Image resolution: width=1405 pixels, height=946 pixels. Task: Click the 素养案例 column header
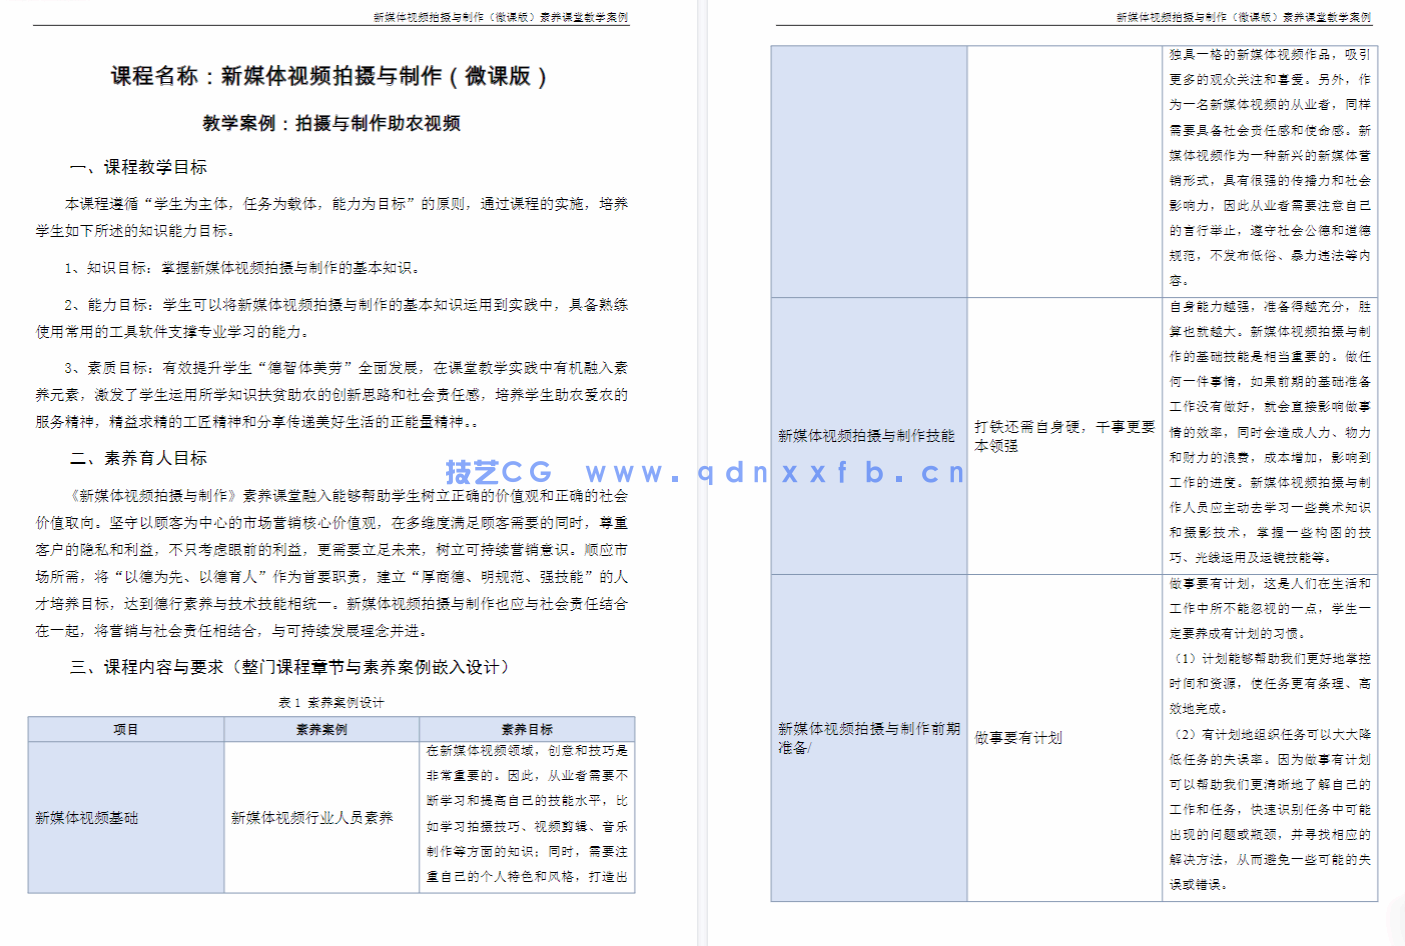pyautogui.click(x=320, y=728)
